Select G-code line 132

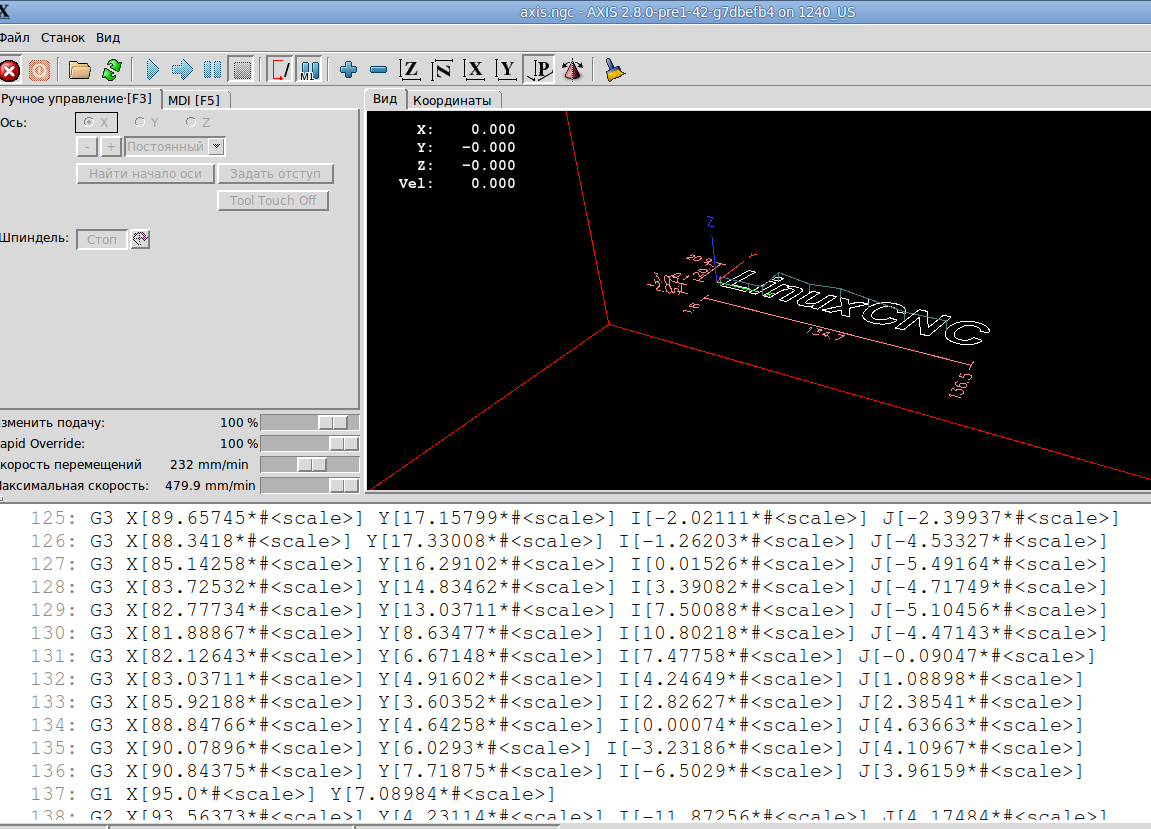coord(557,679)
